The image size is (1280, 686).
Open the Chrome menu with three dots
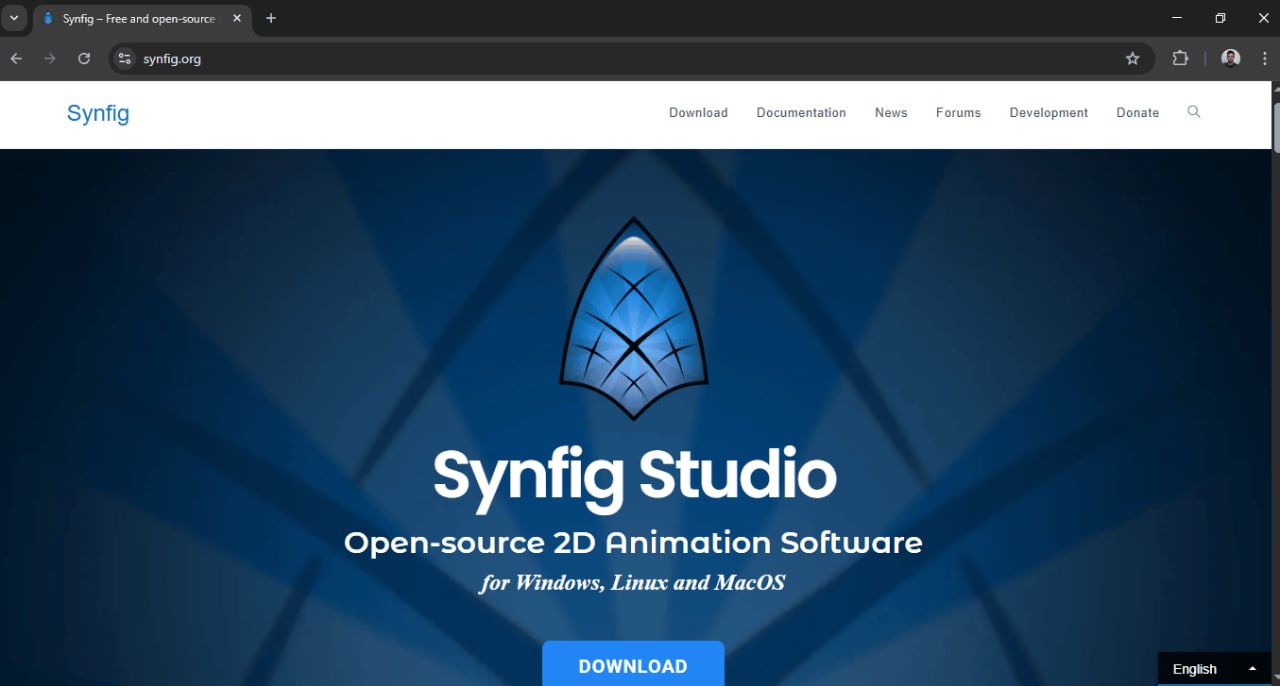[x=1264, y=58]
